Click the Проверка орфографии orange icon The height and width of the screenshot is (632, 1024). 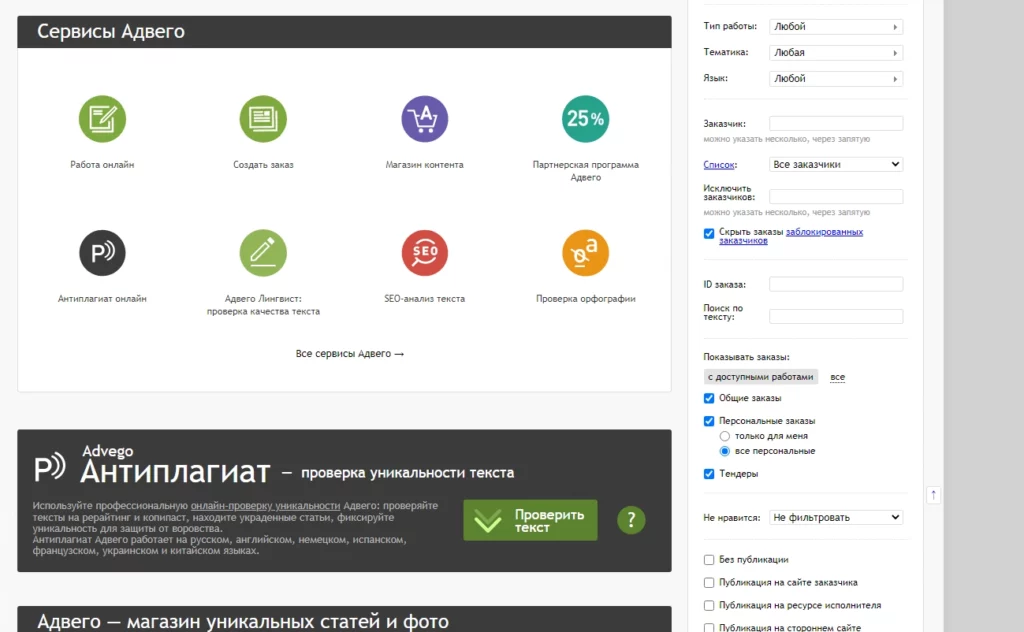[x=585, y=253]
